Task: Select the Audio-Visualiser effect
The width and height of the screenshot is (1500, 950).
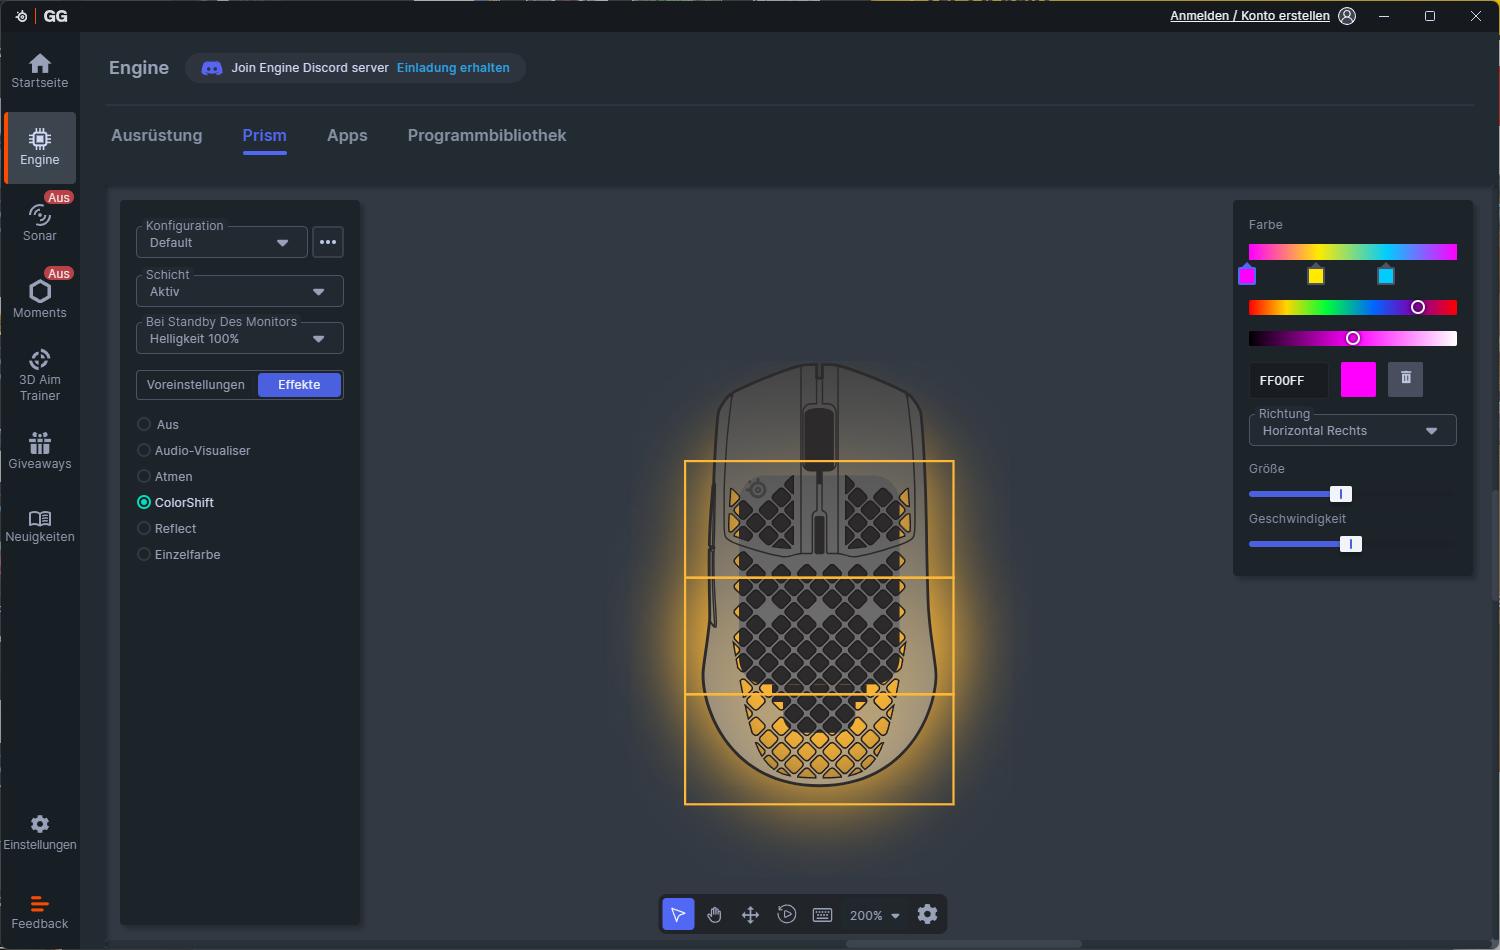Action: pyautogui.click(x=144, y=451)
